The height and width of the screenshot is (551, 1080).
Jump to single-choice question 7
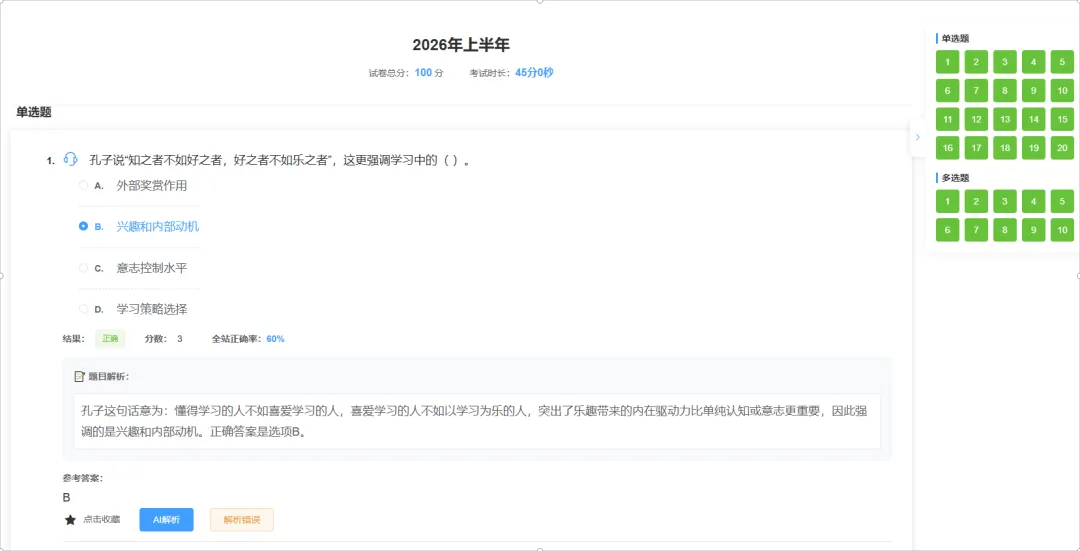click(x=977, y=91)
